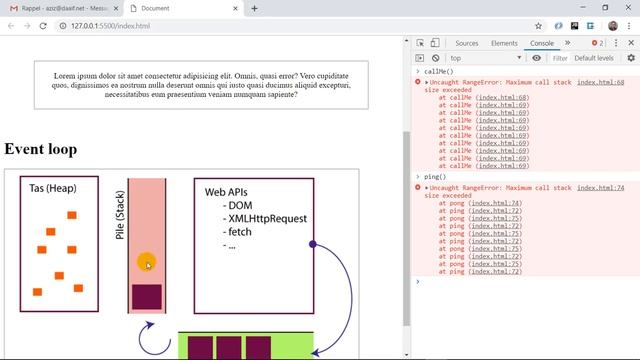The width and height of the screenshot is (640, 360).
Task: Expand the second RangeError after ping()
Action: [x=427, y=188]
